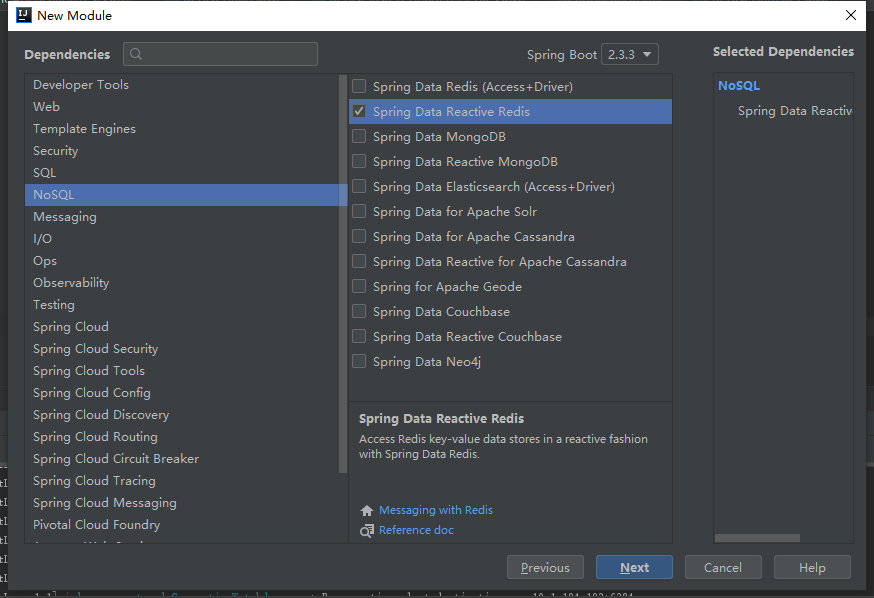
Task: Open the Reference doc link
Action: (416, 530)
